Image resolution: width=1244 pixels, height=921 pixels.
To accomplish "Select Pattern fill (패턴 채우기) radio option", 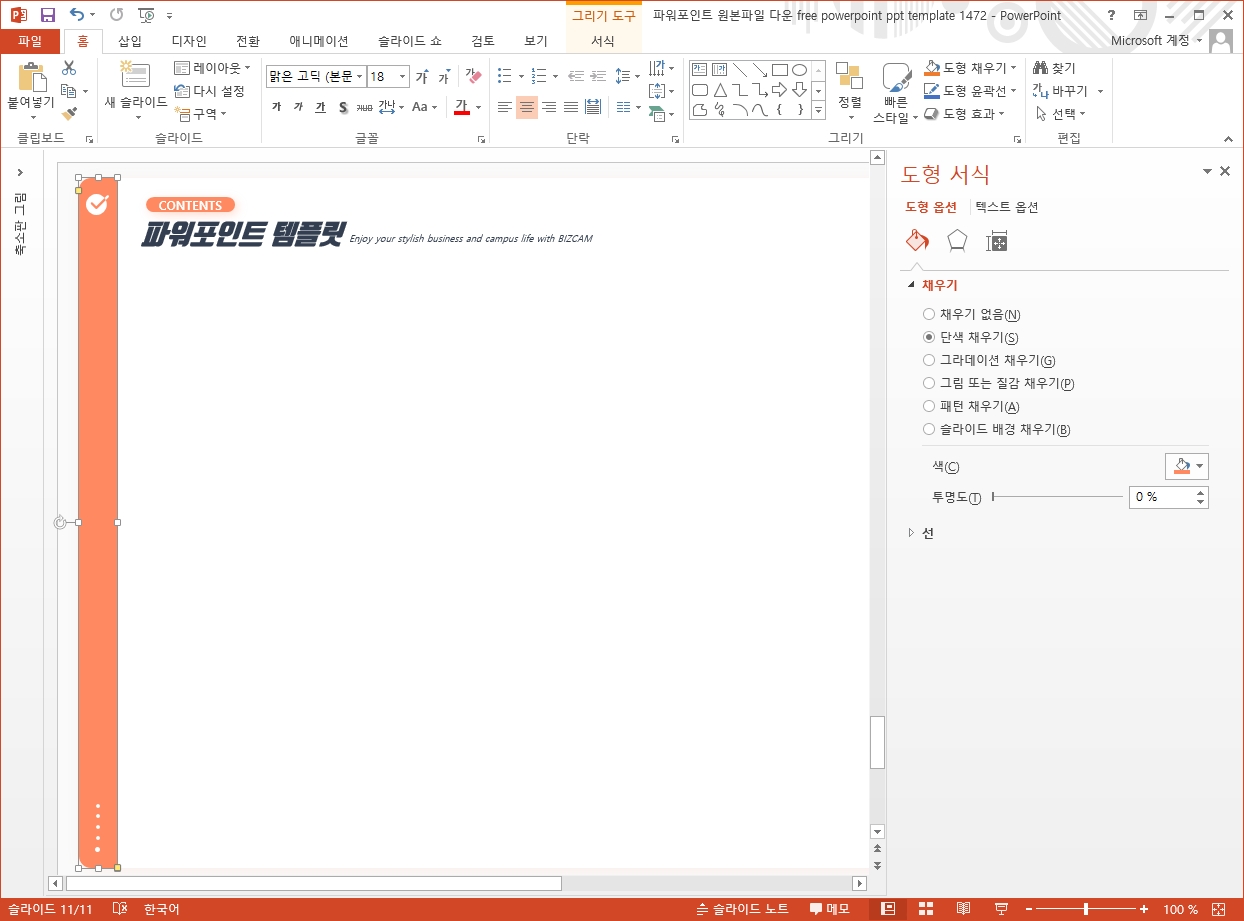I will [x=971, y=406].
